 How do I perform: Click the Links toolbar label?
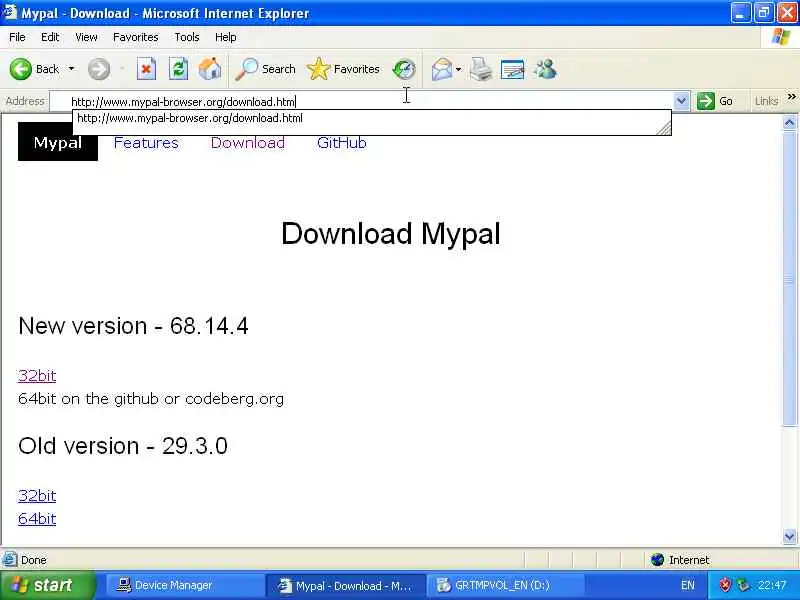[766, 101]
